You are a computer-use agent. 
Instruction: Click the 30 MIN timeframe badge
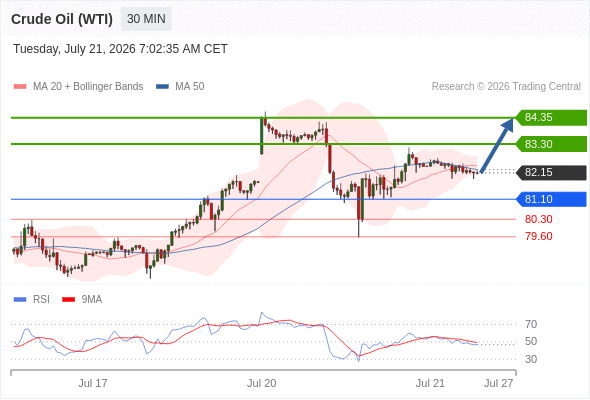[146, 19]
